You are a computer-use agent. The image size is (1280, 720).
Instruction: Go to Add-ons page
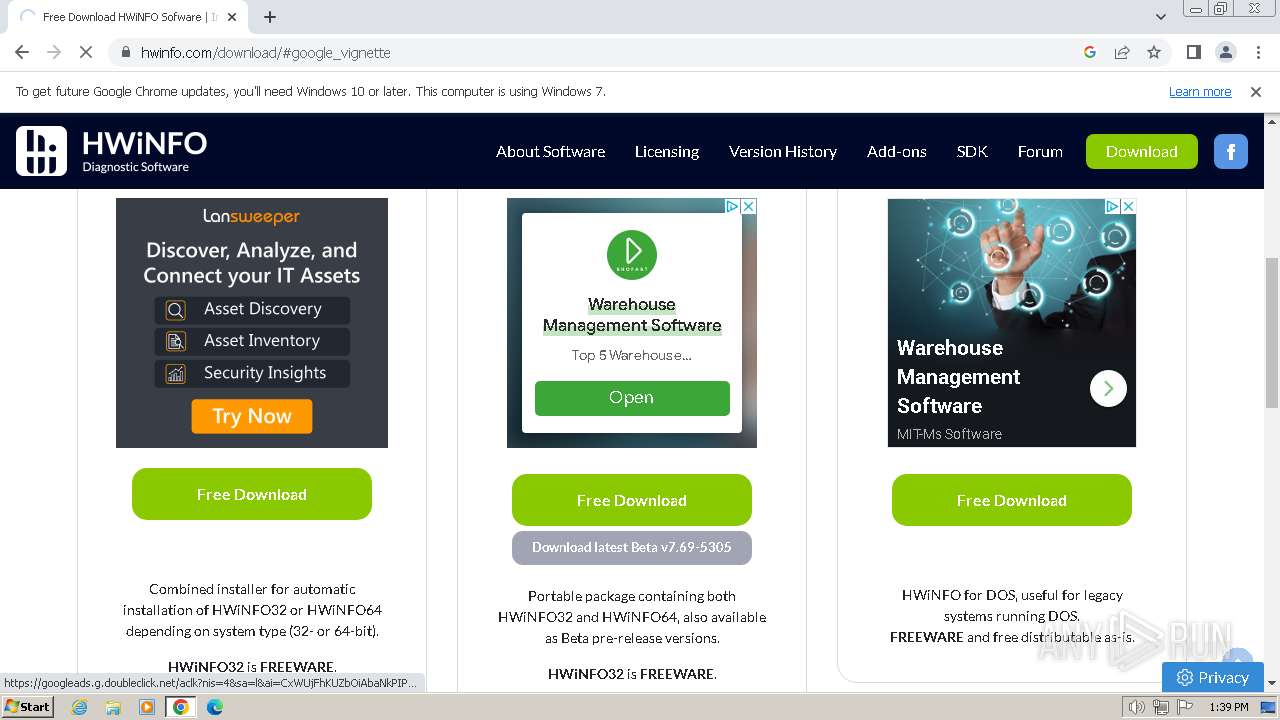click(x=897, y=152)
